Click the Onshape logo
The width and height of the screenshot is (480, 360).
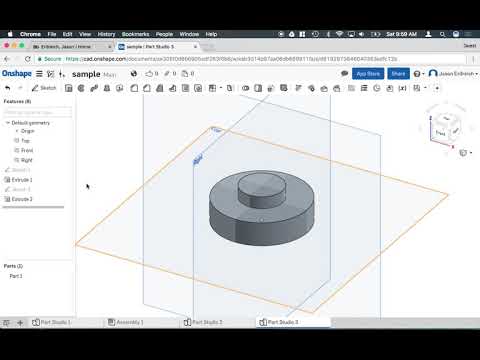(x=17, y=73)
